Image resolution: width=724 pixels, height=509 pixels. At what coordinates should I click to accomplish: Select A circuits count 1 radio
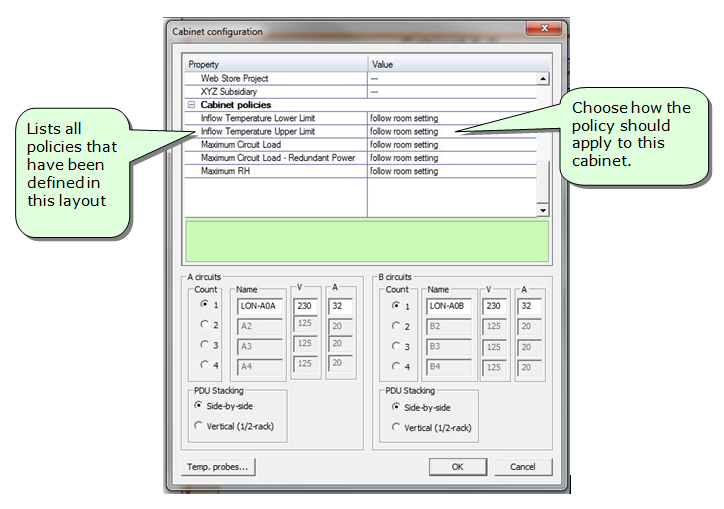[x=204, y=305]
